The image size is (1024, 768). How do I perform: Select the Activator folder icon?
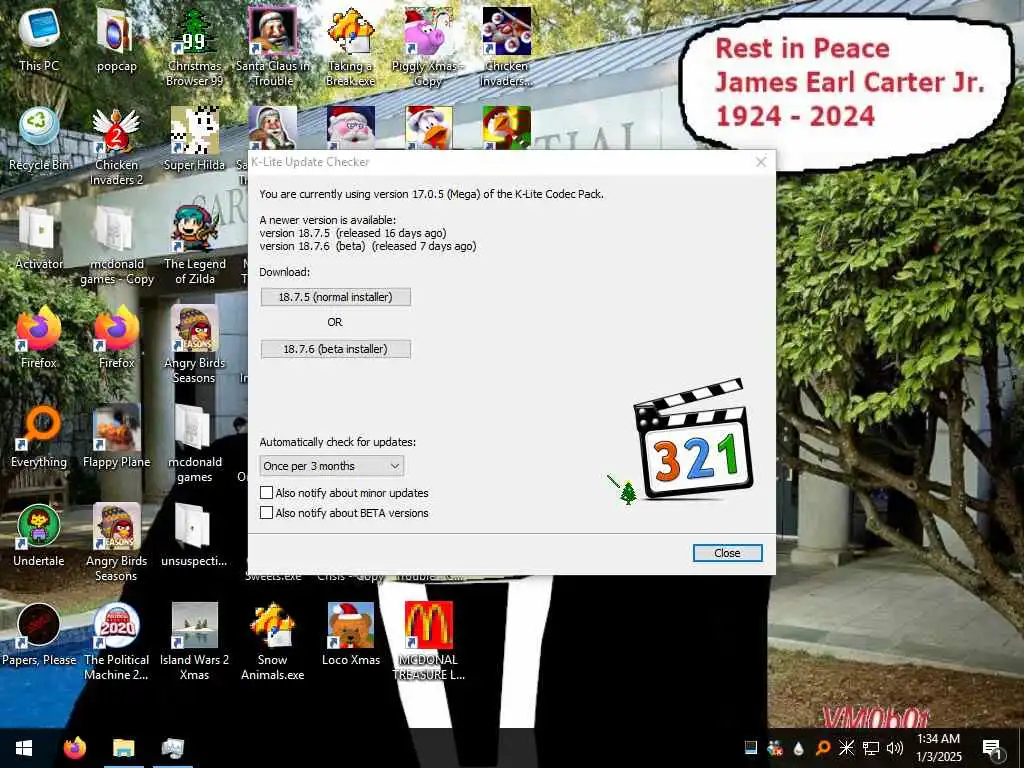(39, 238)
